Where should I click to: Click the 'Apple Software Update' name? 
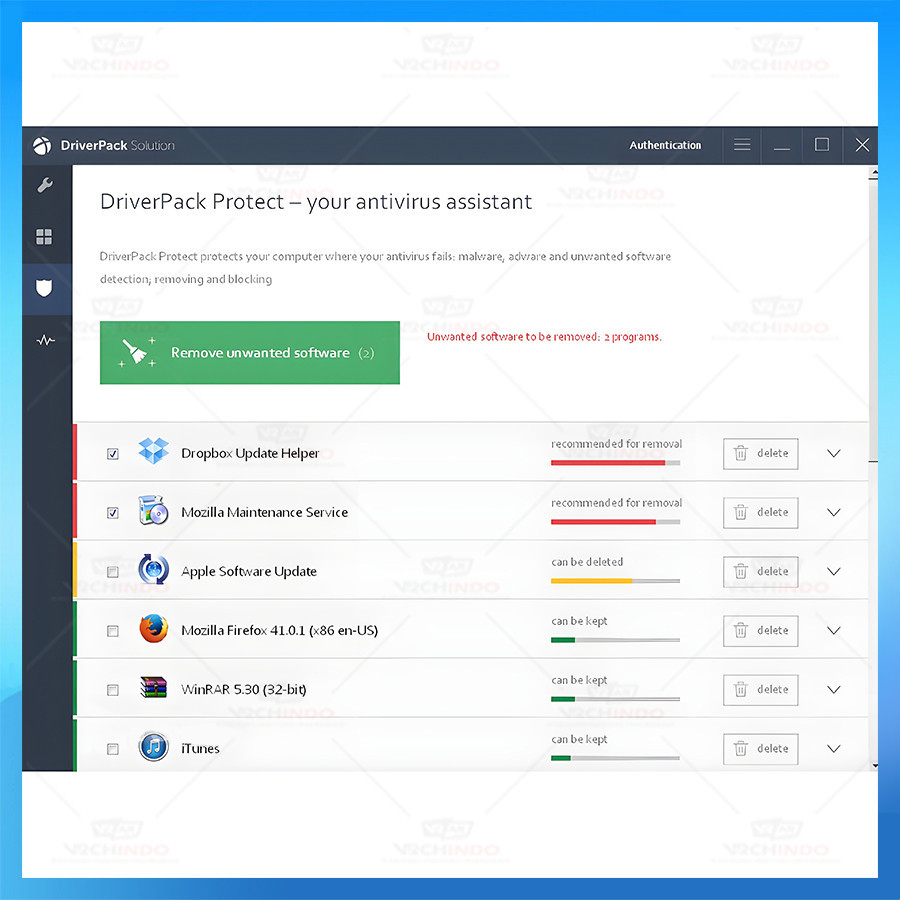tap(249, 572)
